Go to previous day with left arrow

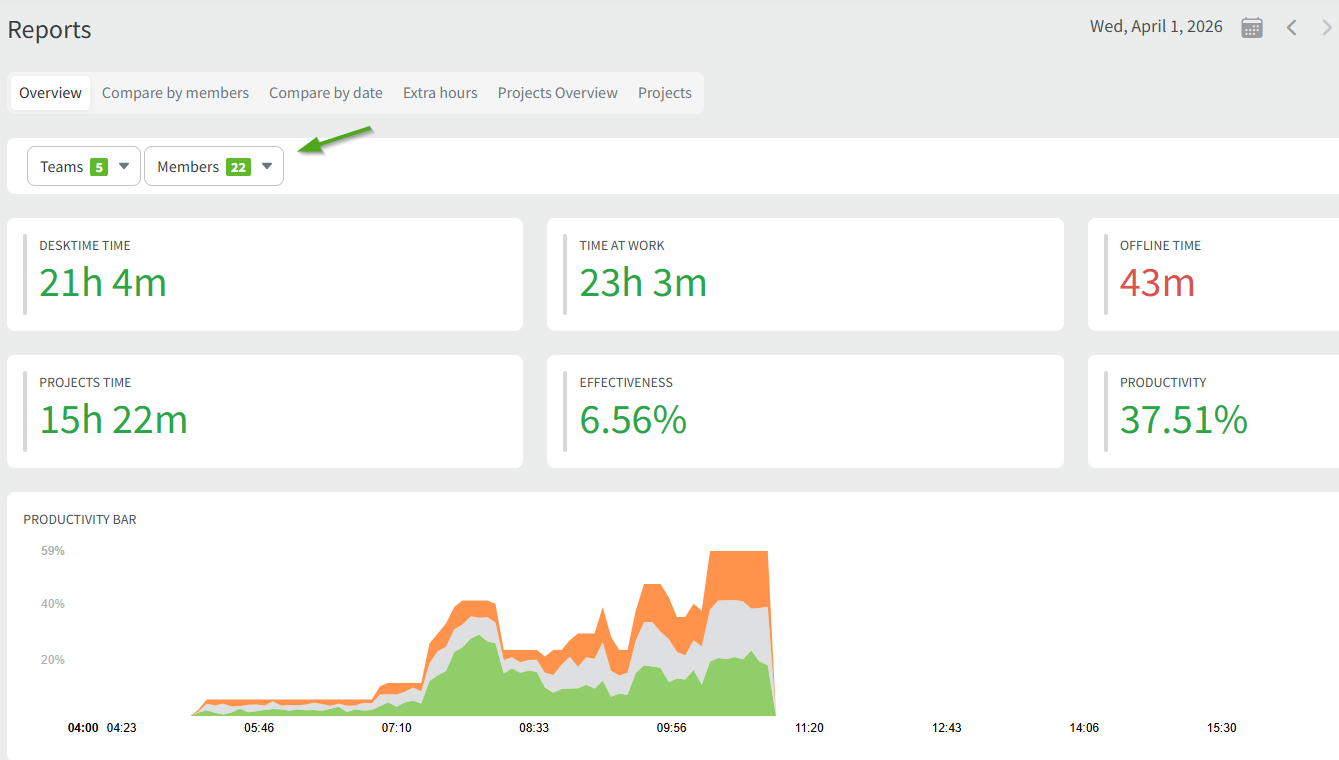(x=1291, y=28)
